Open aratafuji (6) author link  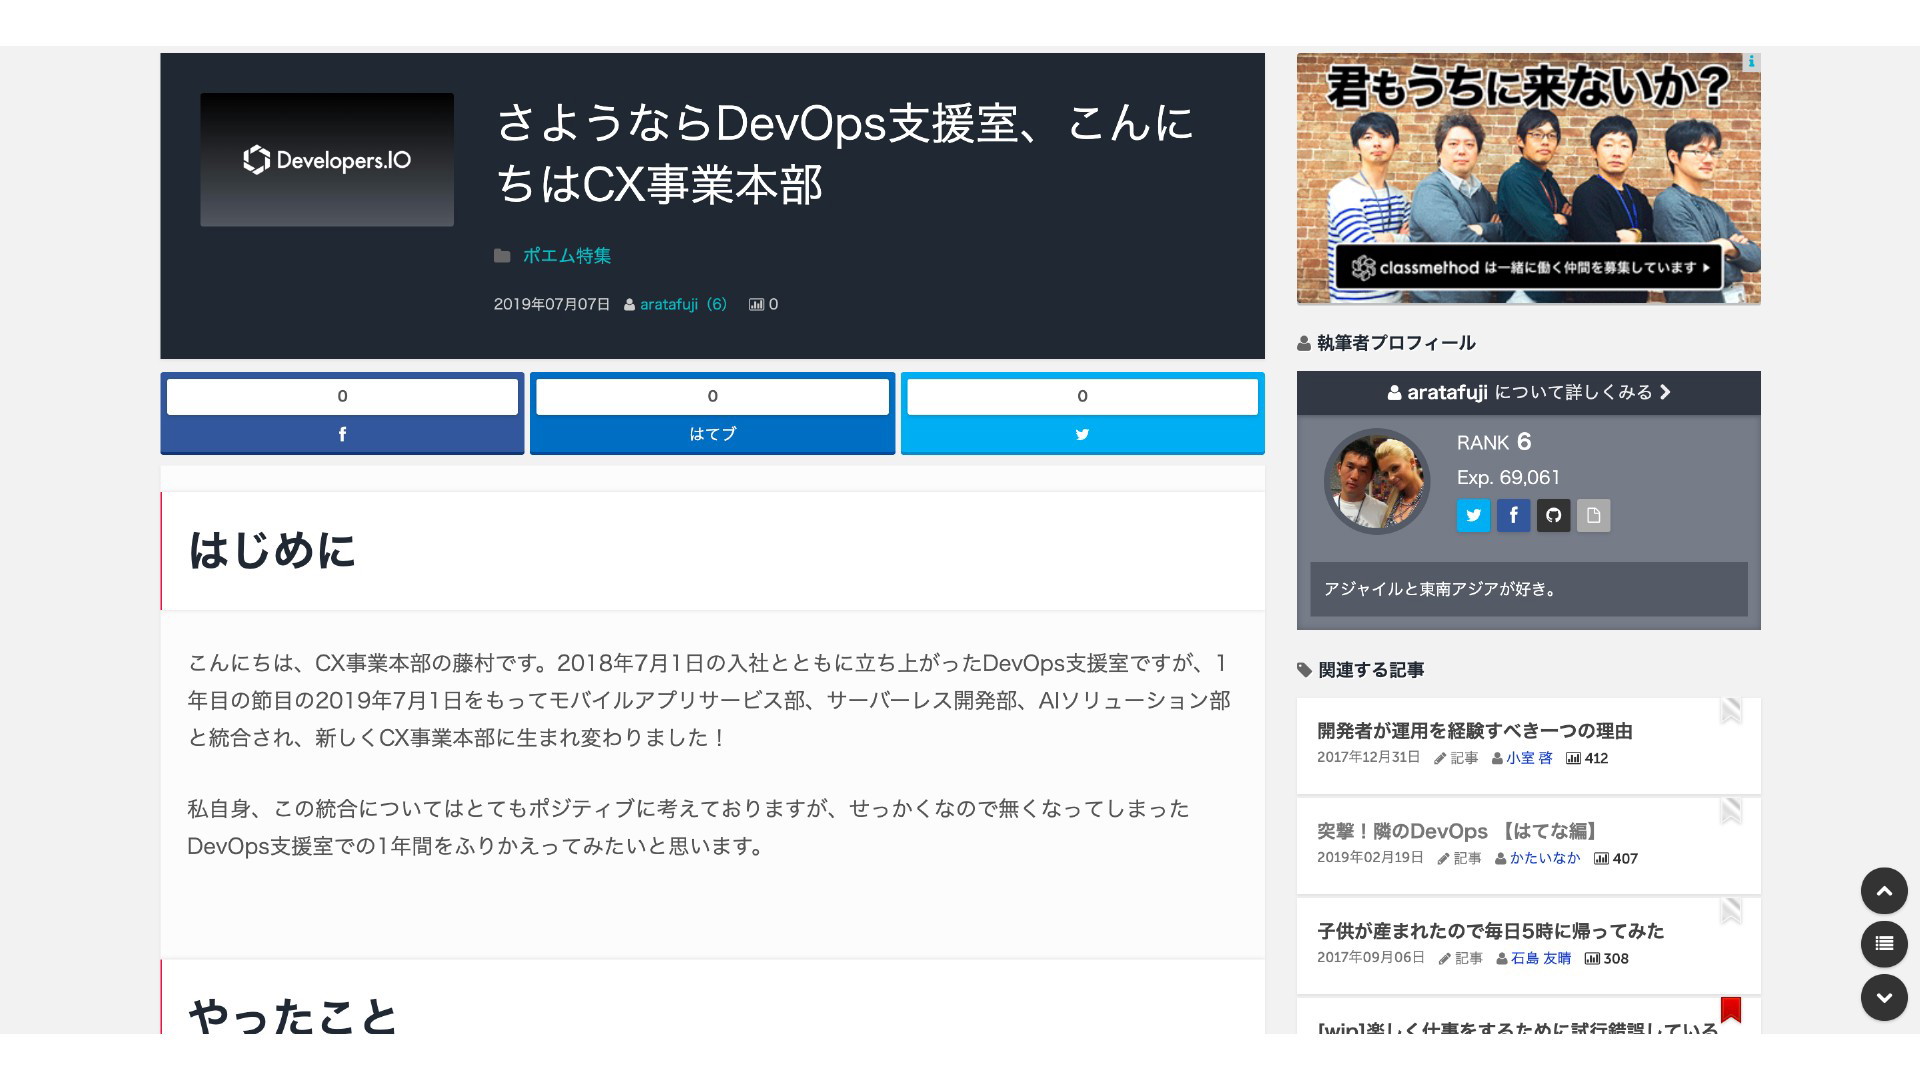coord(683,304)
